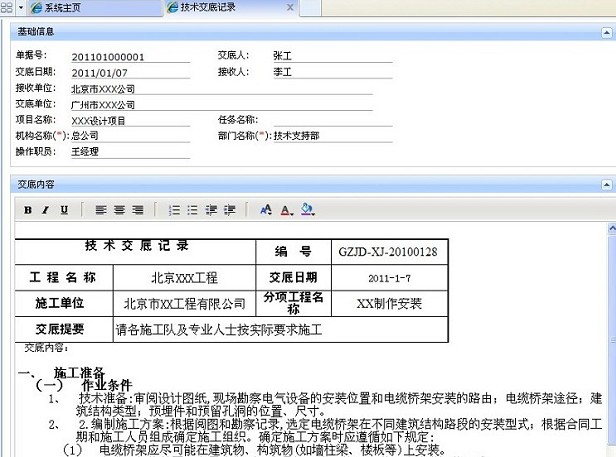
Task: Toggle underline formatting in editor toolbar
Action: 64,210
